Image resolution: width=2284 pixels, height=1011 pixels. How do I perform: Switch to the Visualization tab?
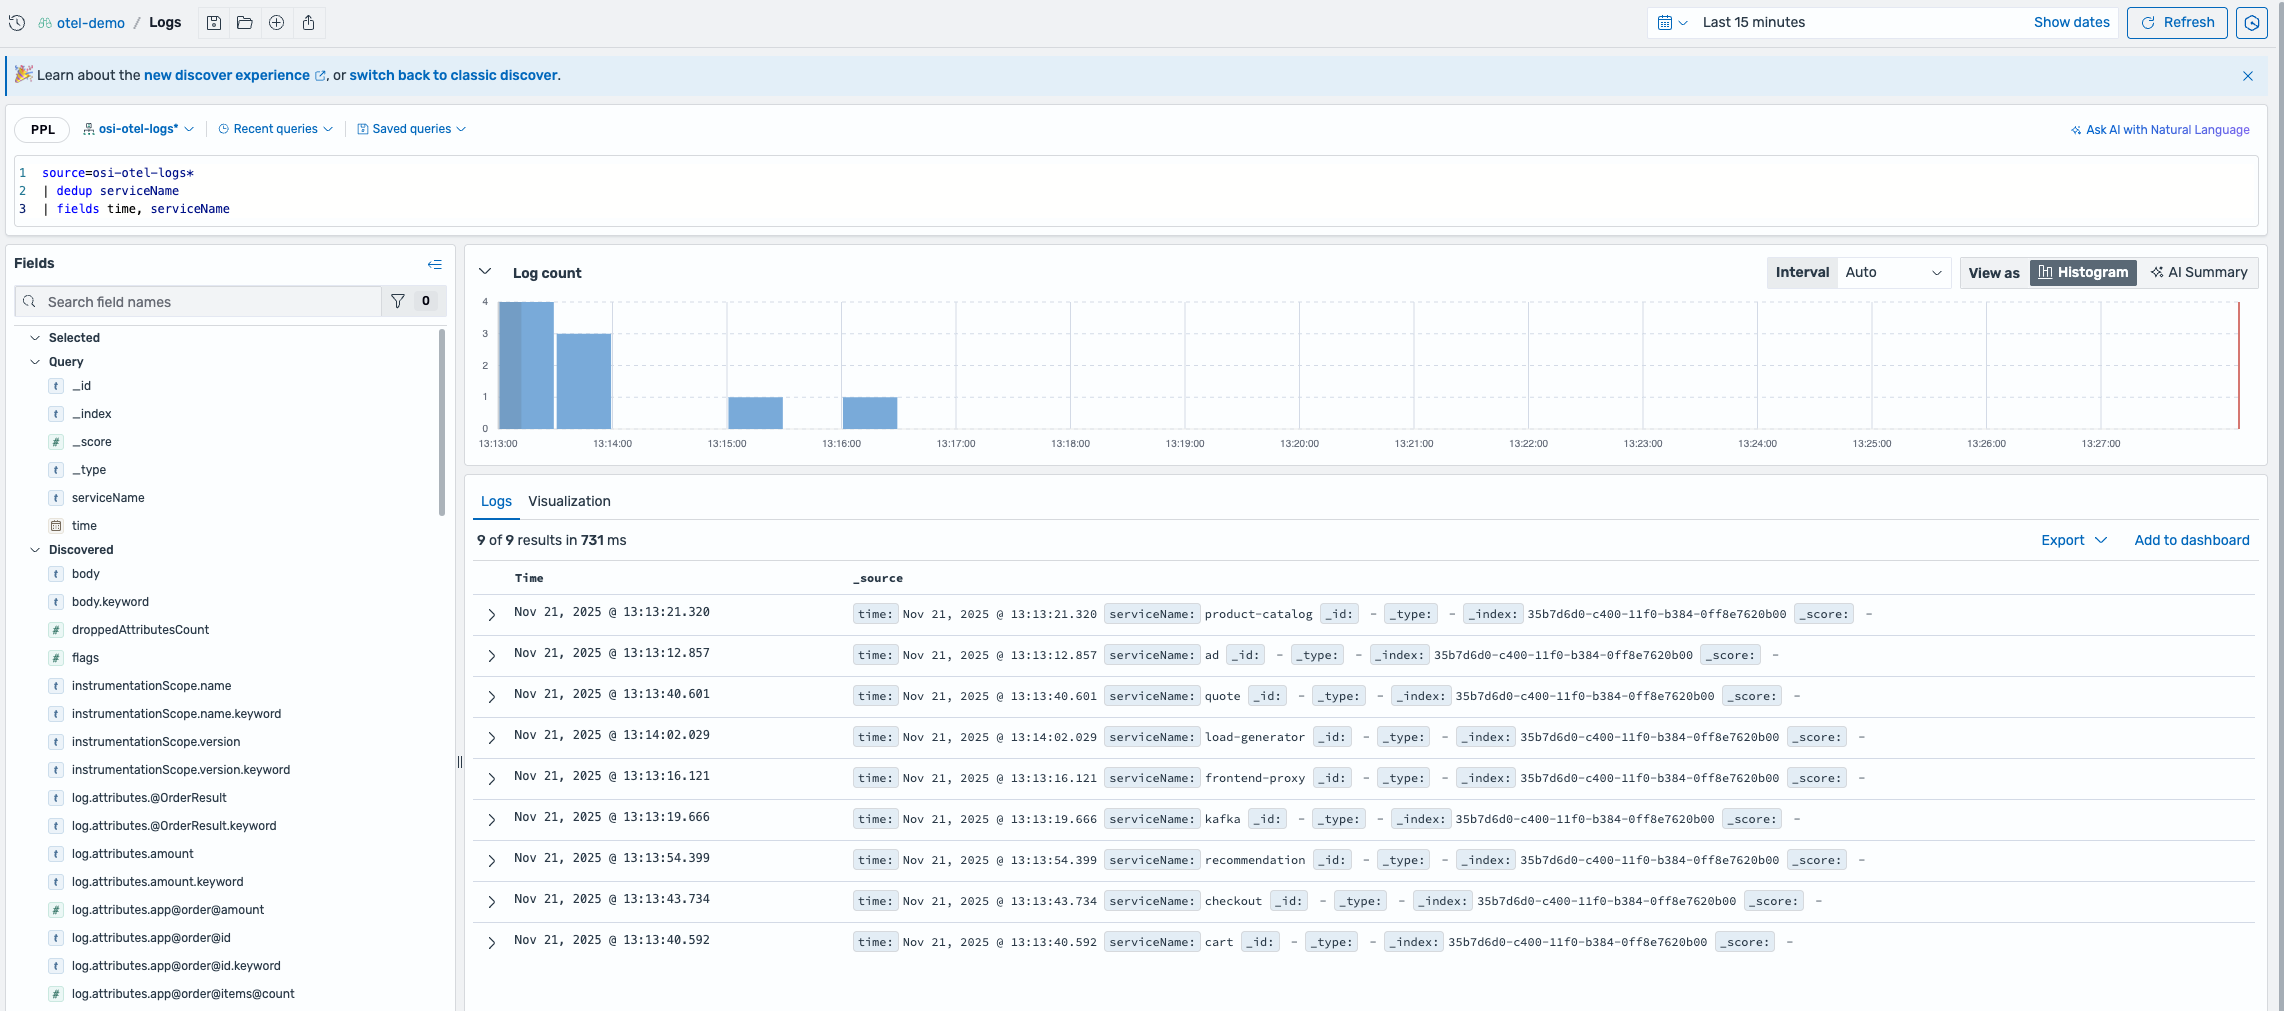569,501
